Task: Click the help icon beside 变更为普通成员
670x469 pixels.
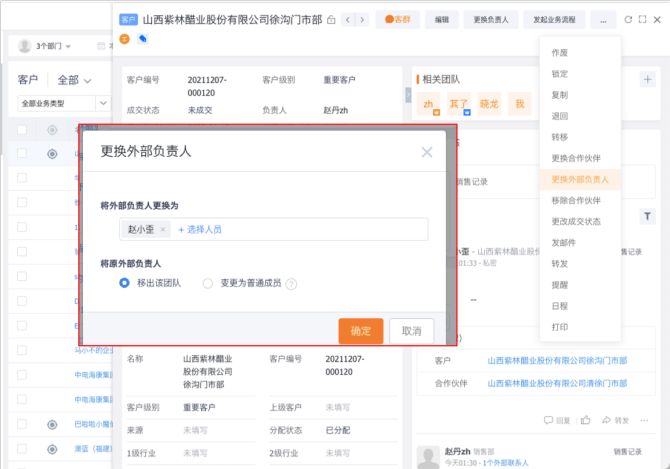Action: [x=291, y=284]
